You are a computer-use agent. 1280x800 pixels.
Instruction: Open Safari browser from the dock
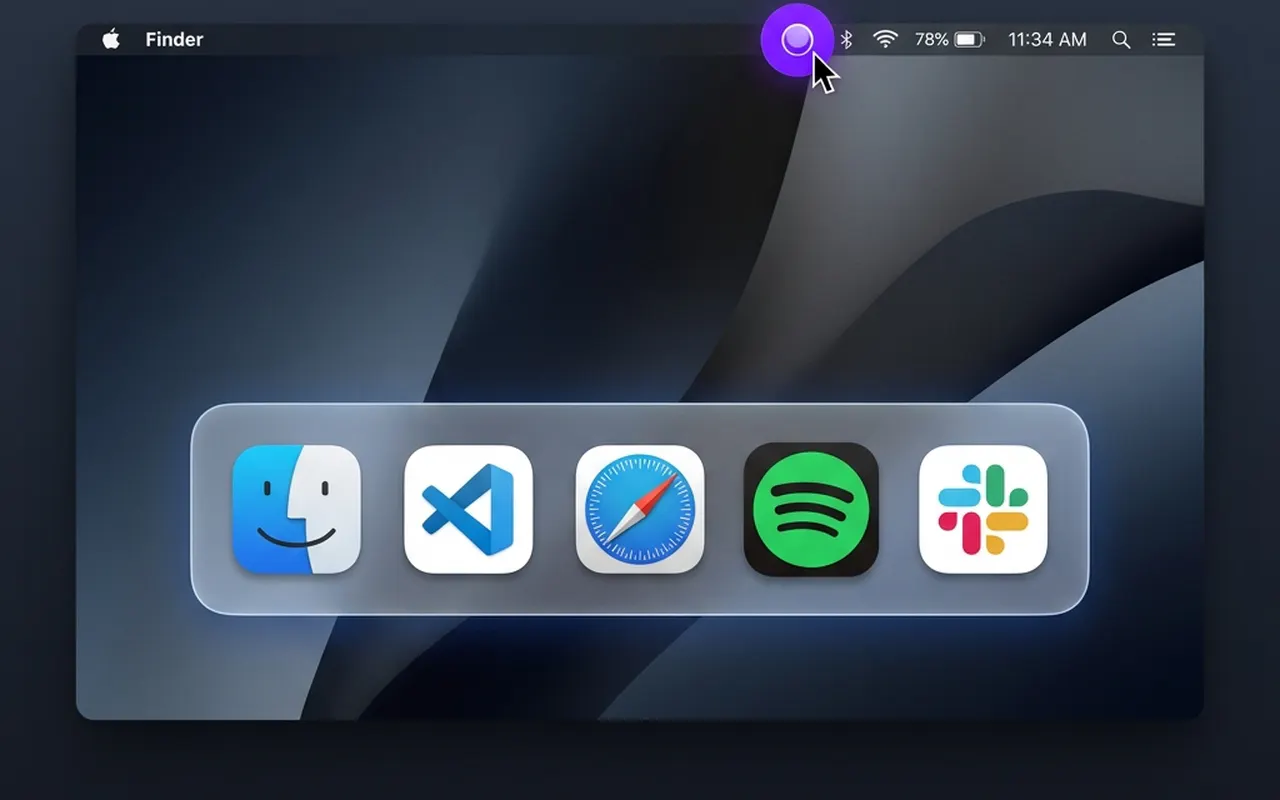[x=640, y=509]
